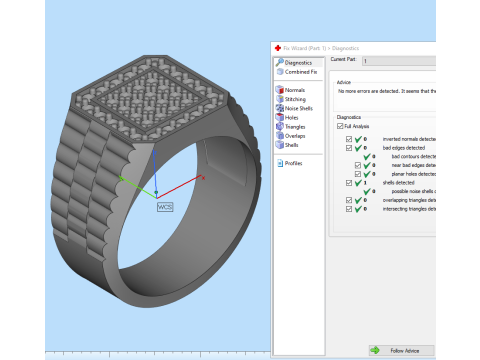The image size is (480, 360).
Task: Click the "planar holes detected" text
Action: click(x=414, y=174)
